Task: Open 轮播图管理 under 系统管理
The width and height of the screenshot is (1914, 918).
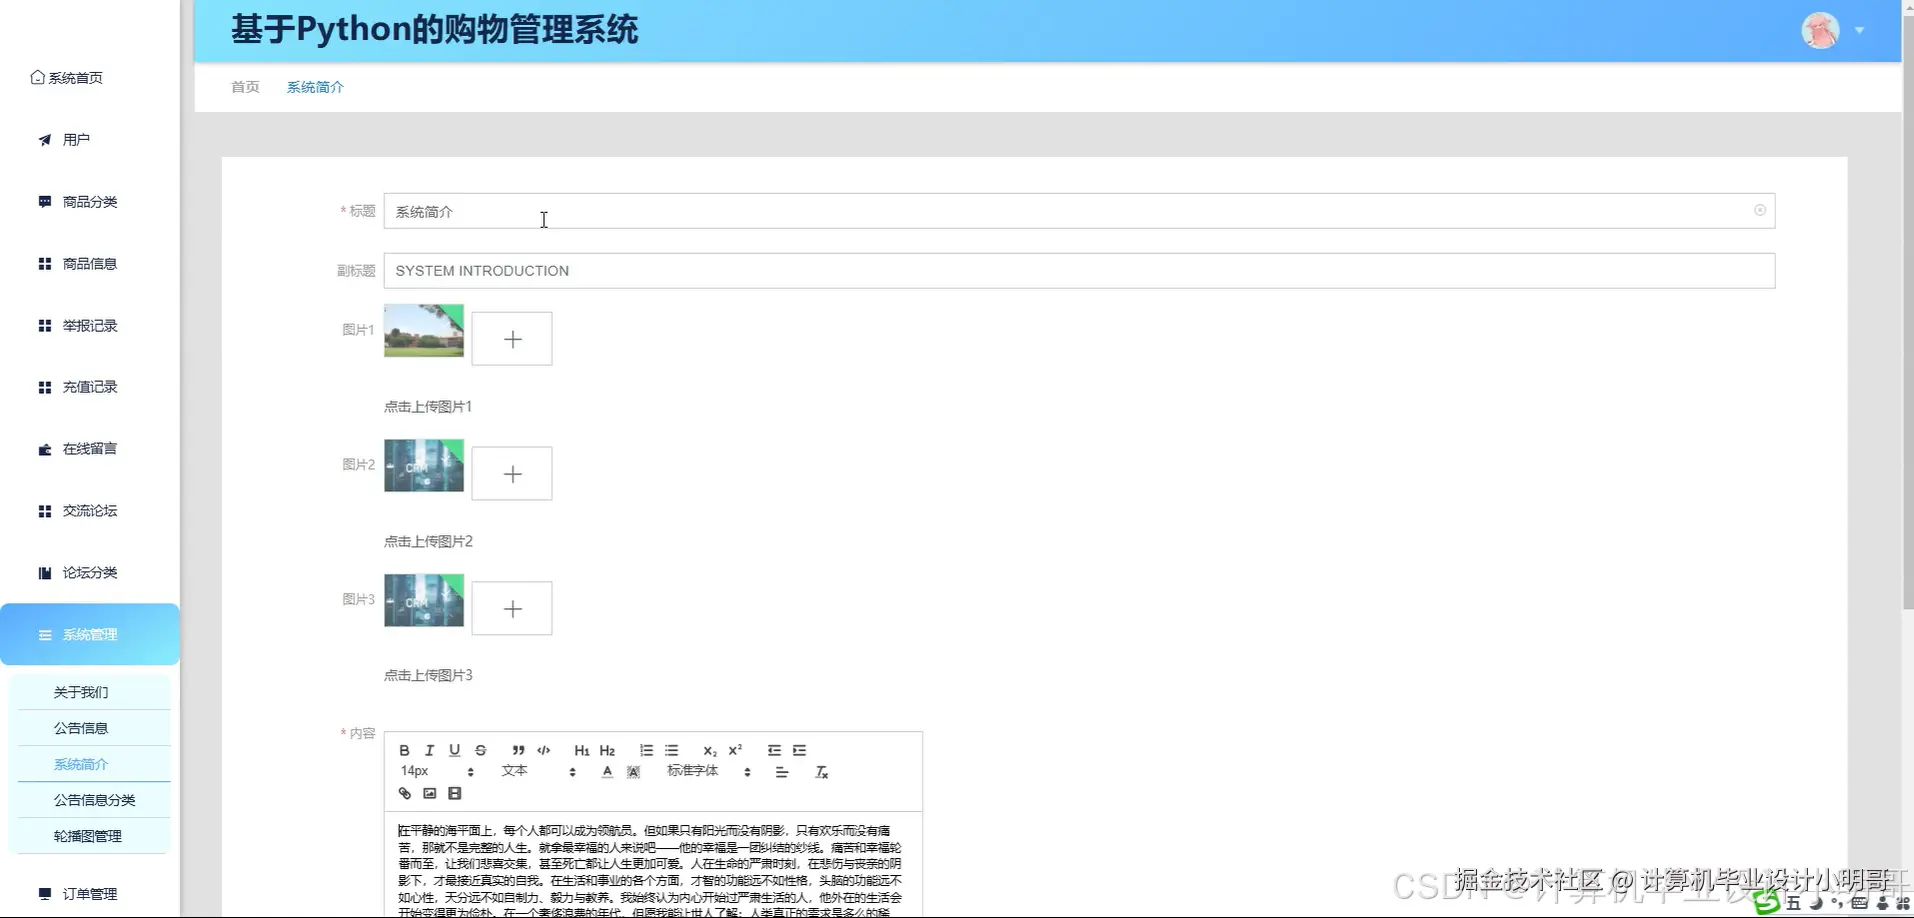Action: coord(87,835)
